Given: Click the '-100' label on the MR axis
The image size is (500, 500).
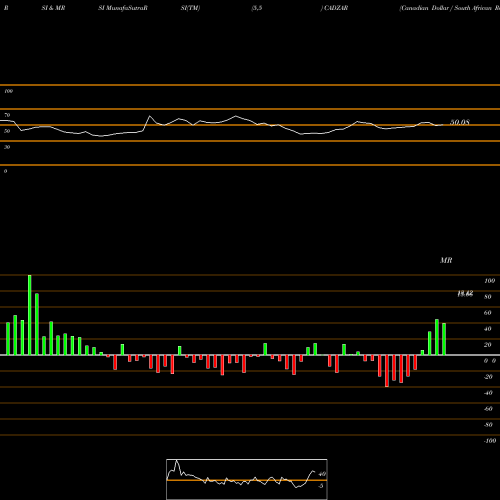Looking at the screenshot, I should click(489, 441).
